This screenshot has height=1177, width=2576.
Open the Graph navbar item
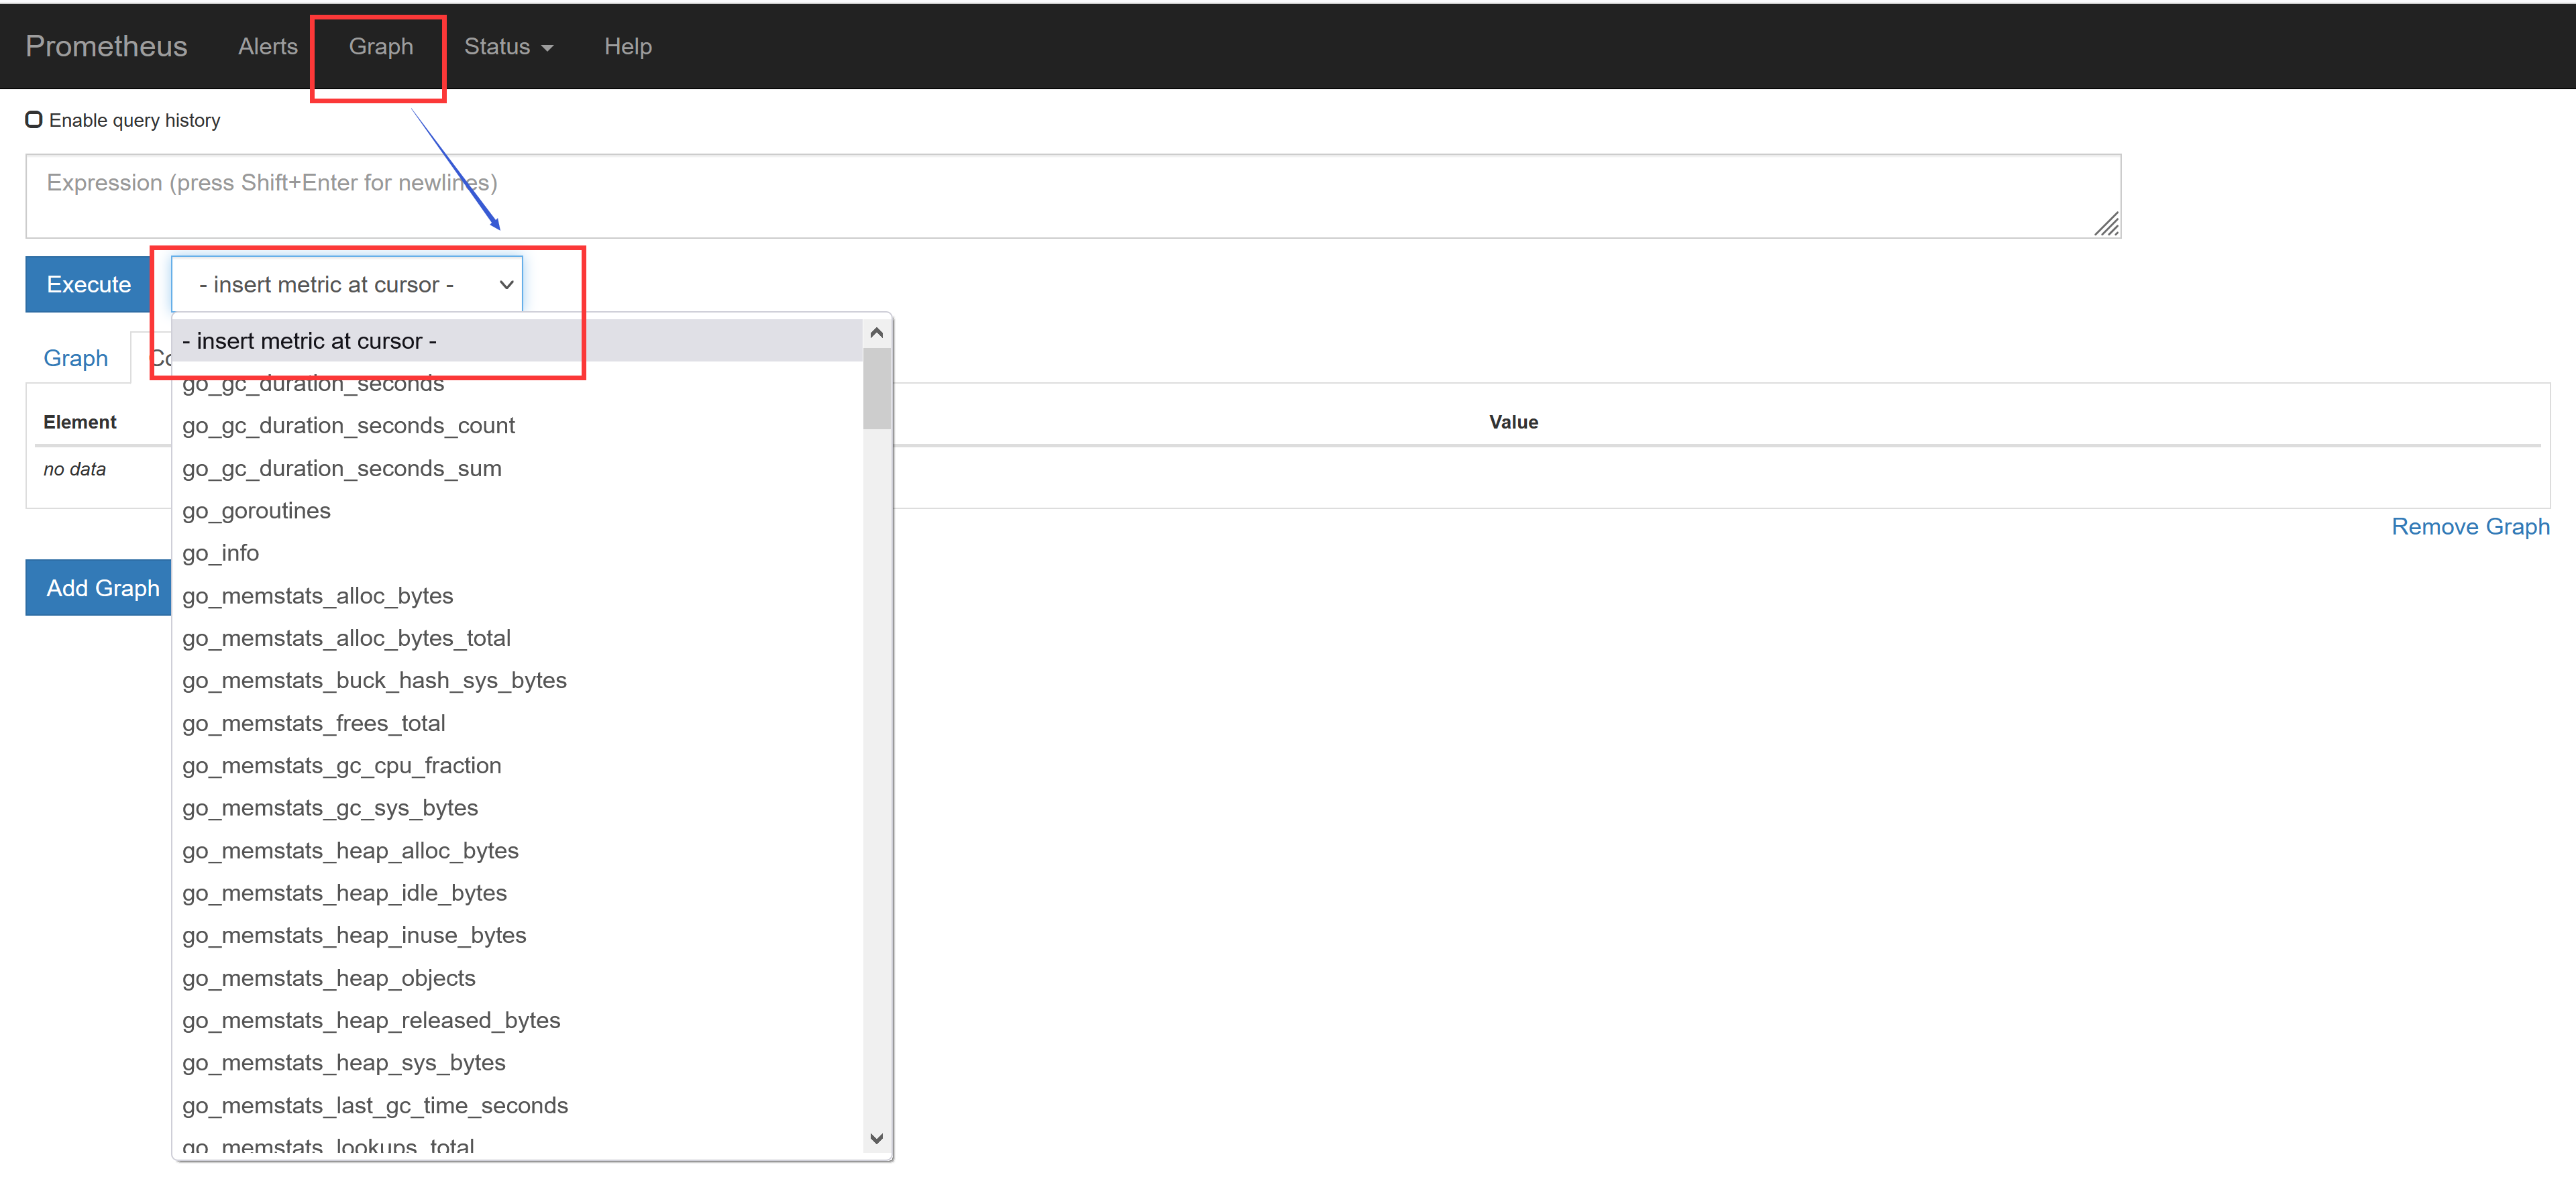tap(380, 47)
